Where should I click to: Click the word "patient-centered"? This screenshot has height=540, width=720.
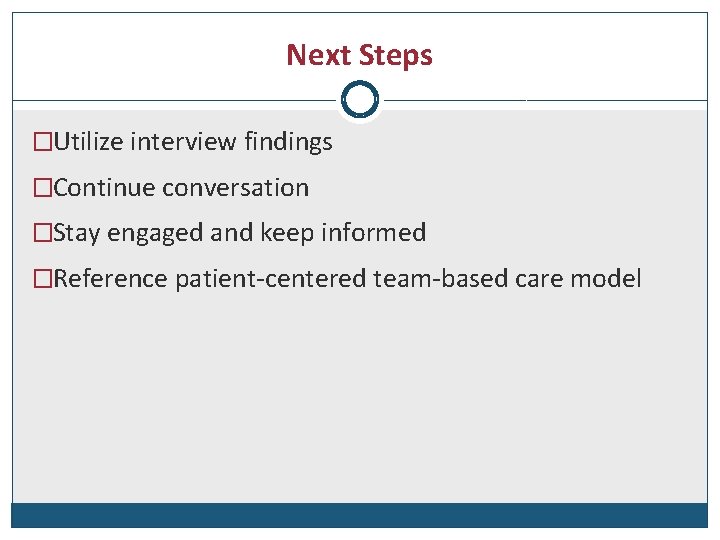click(x=271, y=279)
